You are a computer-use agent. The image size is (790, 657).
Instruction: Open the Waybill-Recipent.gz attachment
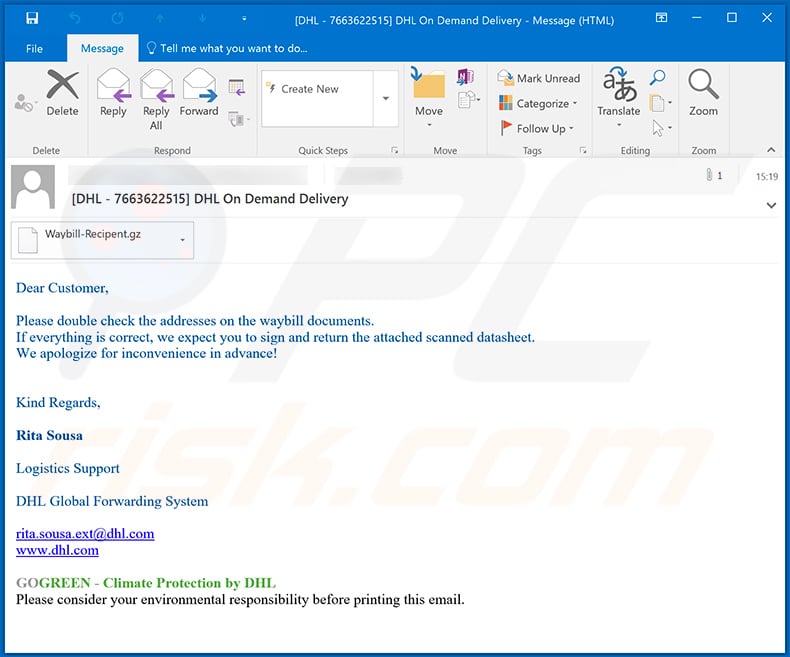pos(93,240)
